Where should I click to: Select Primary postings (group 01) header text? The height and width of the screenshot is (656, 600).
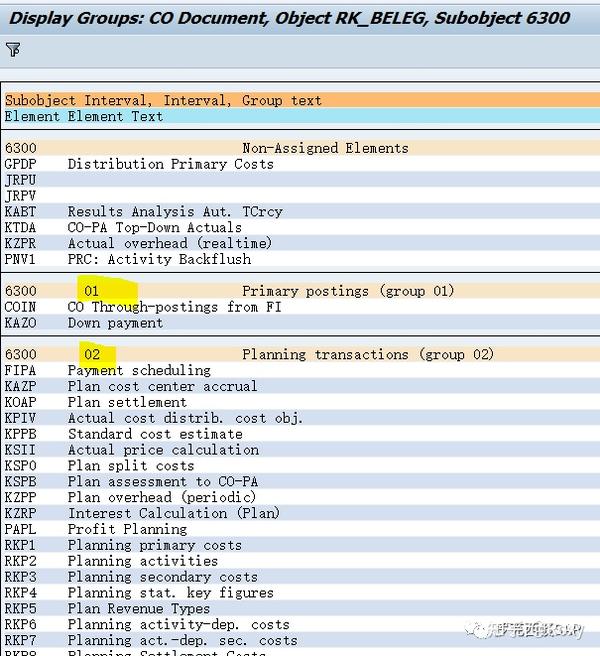tap(348, 291)
